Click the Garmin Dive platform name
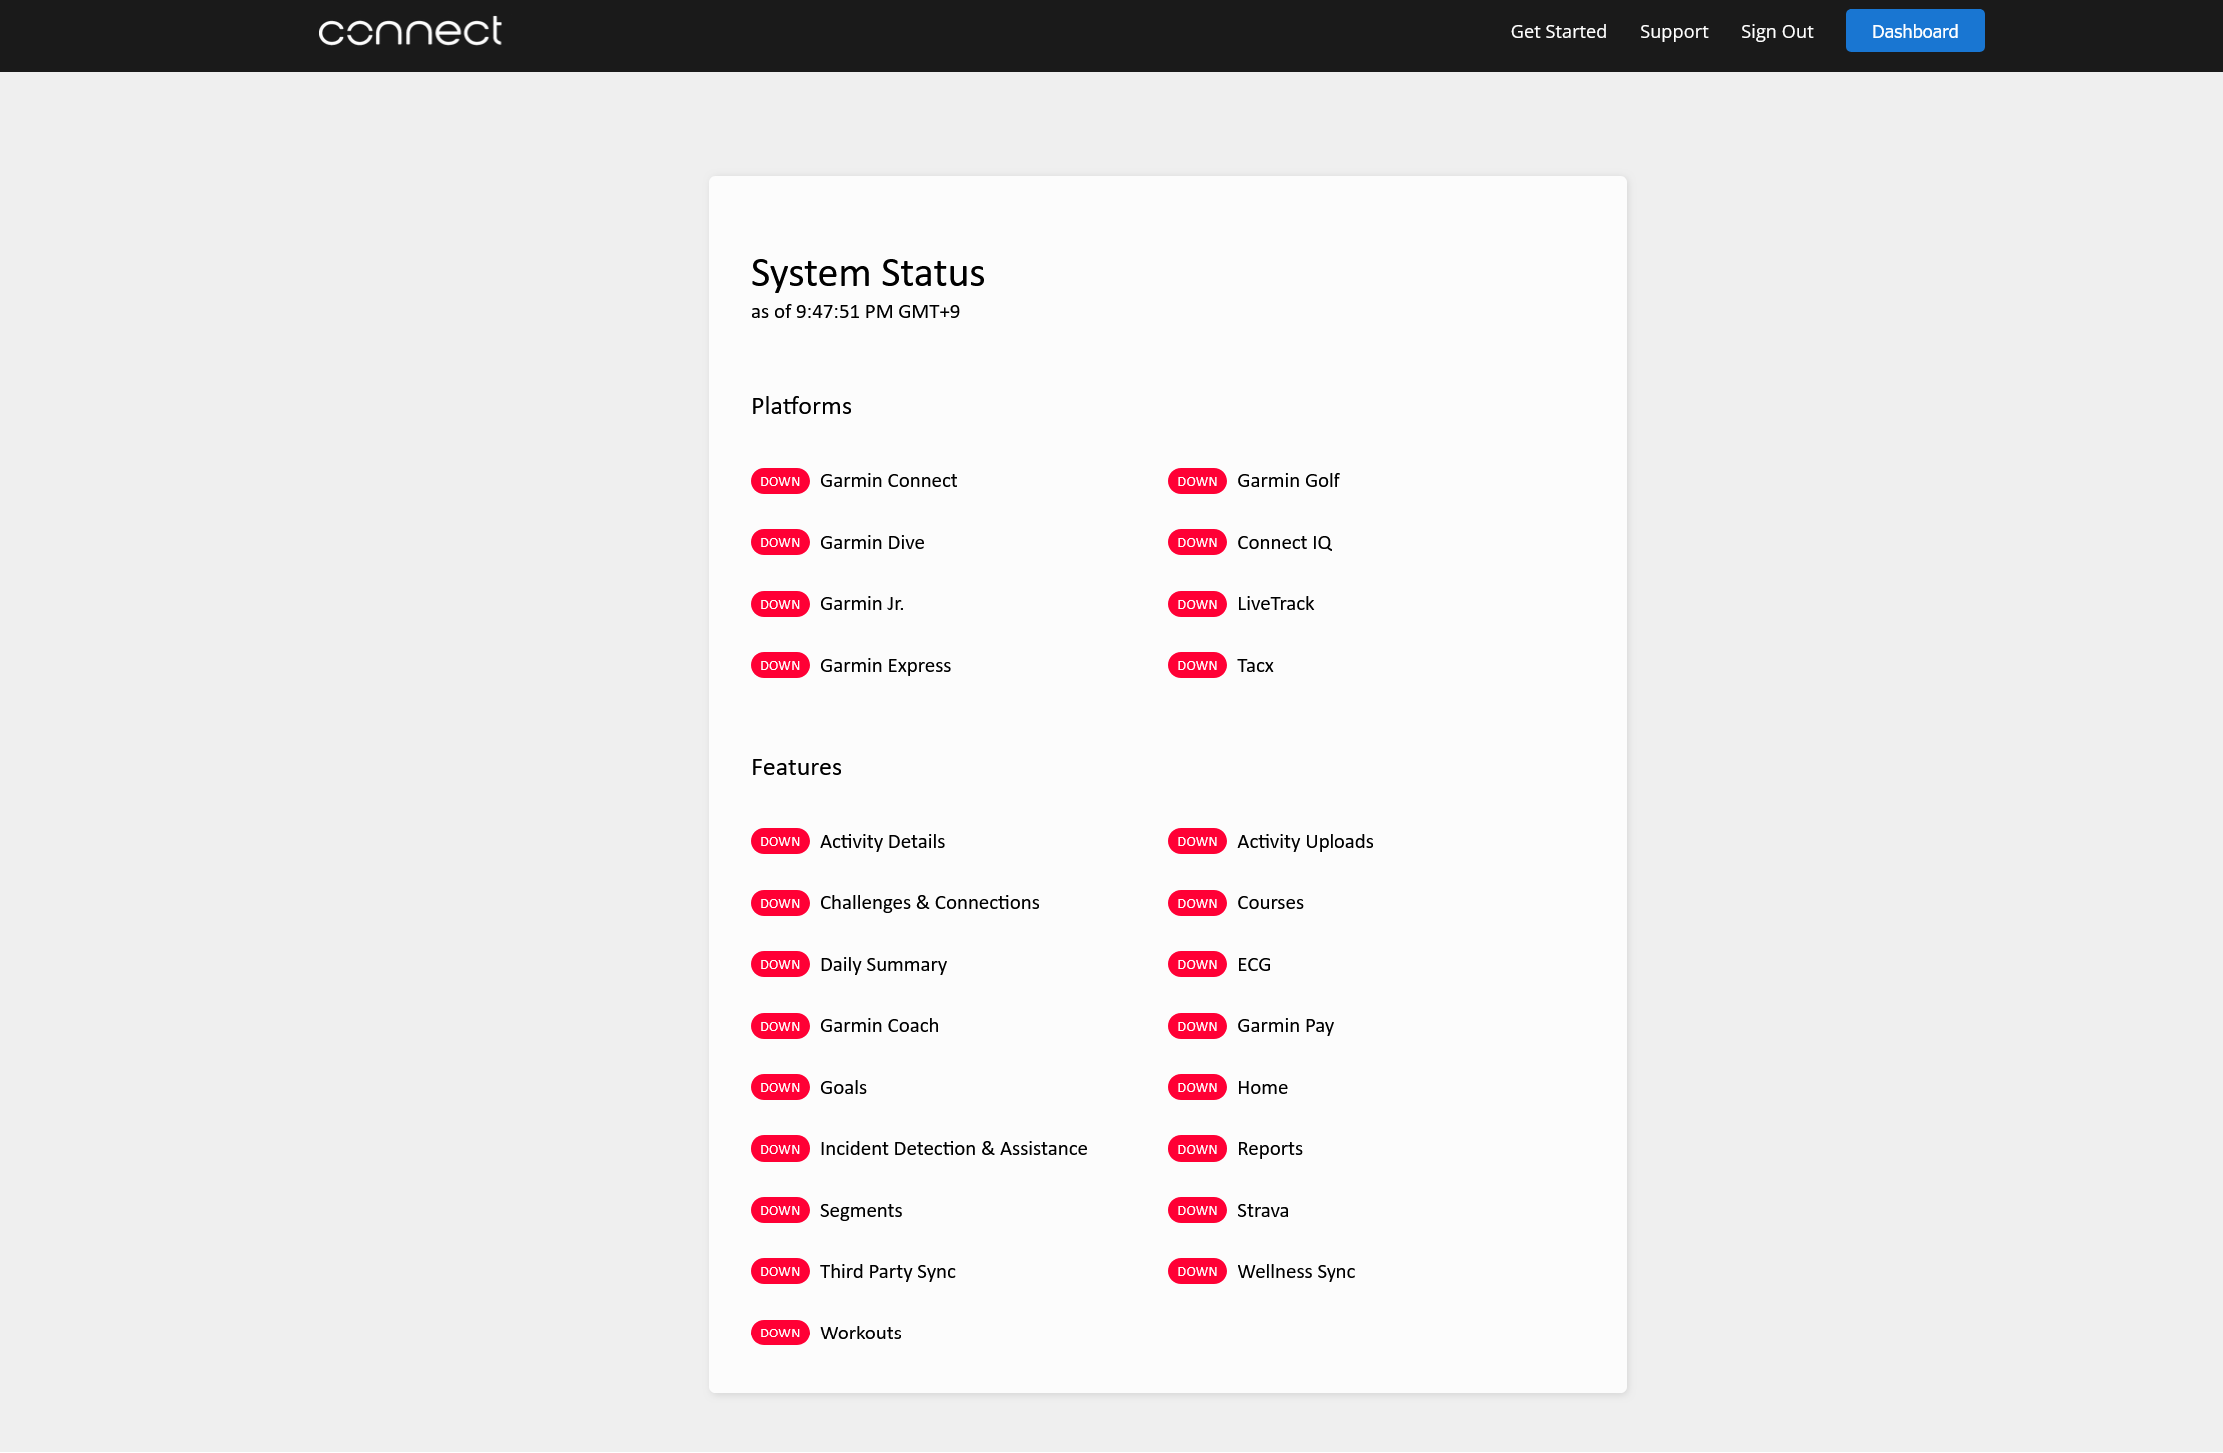This screenshot has height=1453, width=2223. tap(872, 542)
